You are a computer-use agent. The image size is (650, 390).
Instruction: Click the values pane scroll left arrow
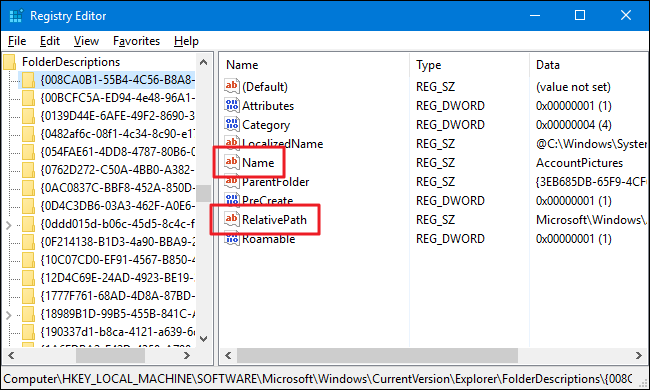228,356
